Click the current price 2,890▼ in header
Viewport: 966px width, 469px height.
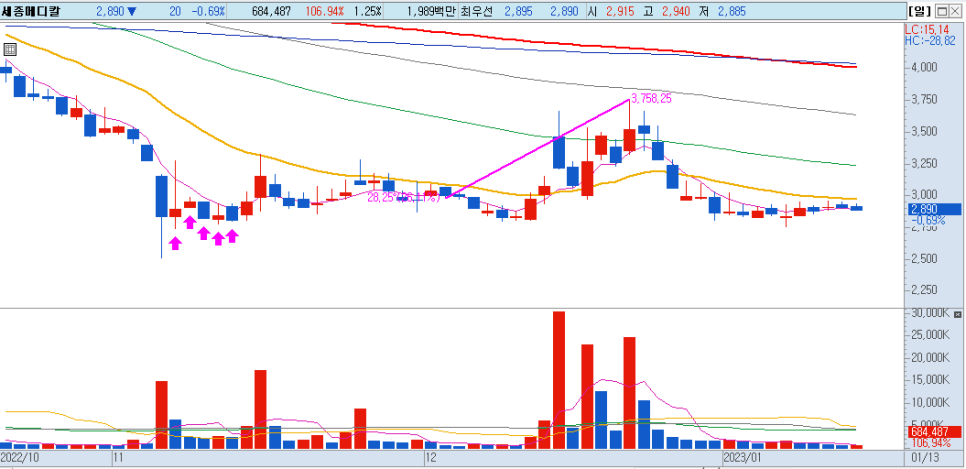coord(116,11)
